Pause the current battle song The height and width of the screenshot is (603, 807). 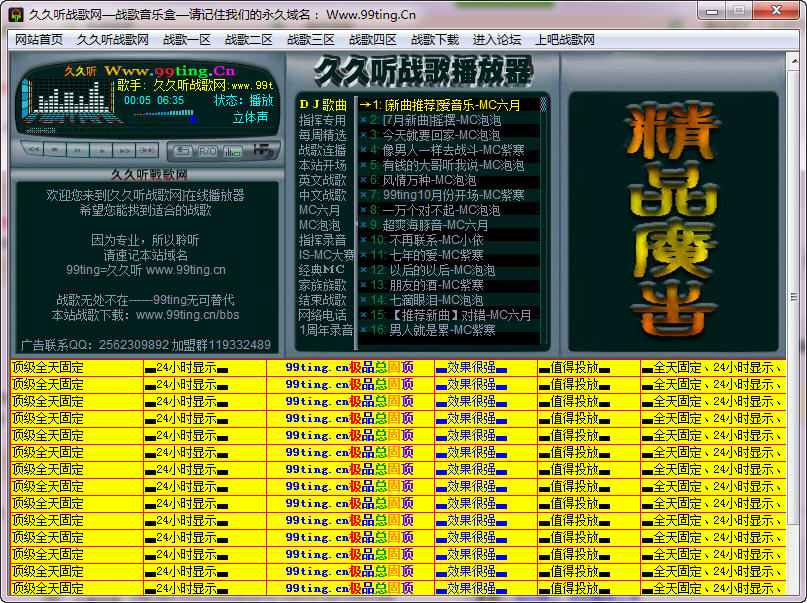pos(78,150)
